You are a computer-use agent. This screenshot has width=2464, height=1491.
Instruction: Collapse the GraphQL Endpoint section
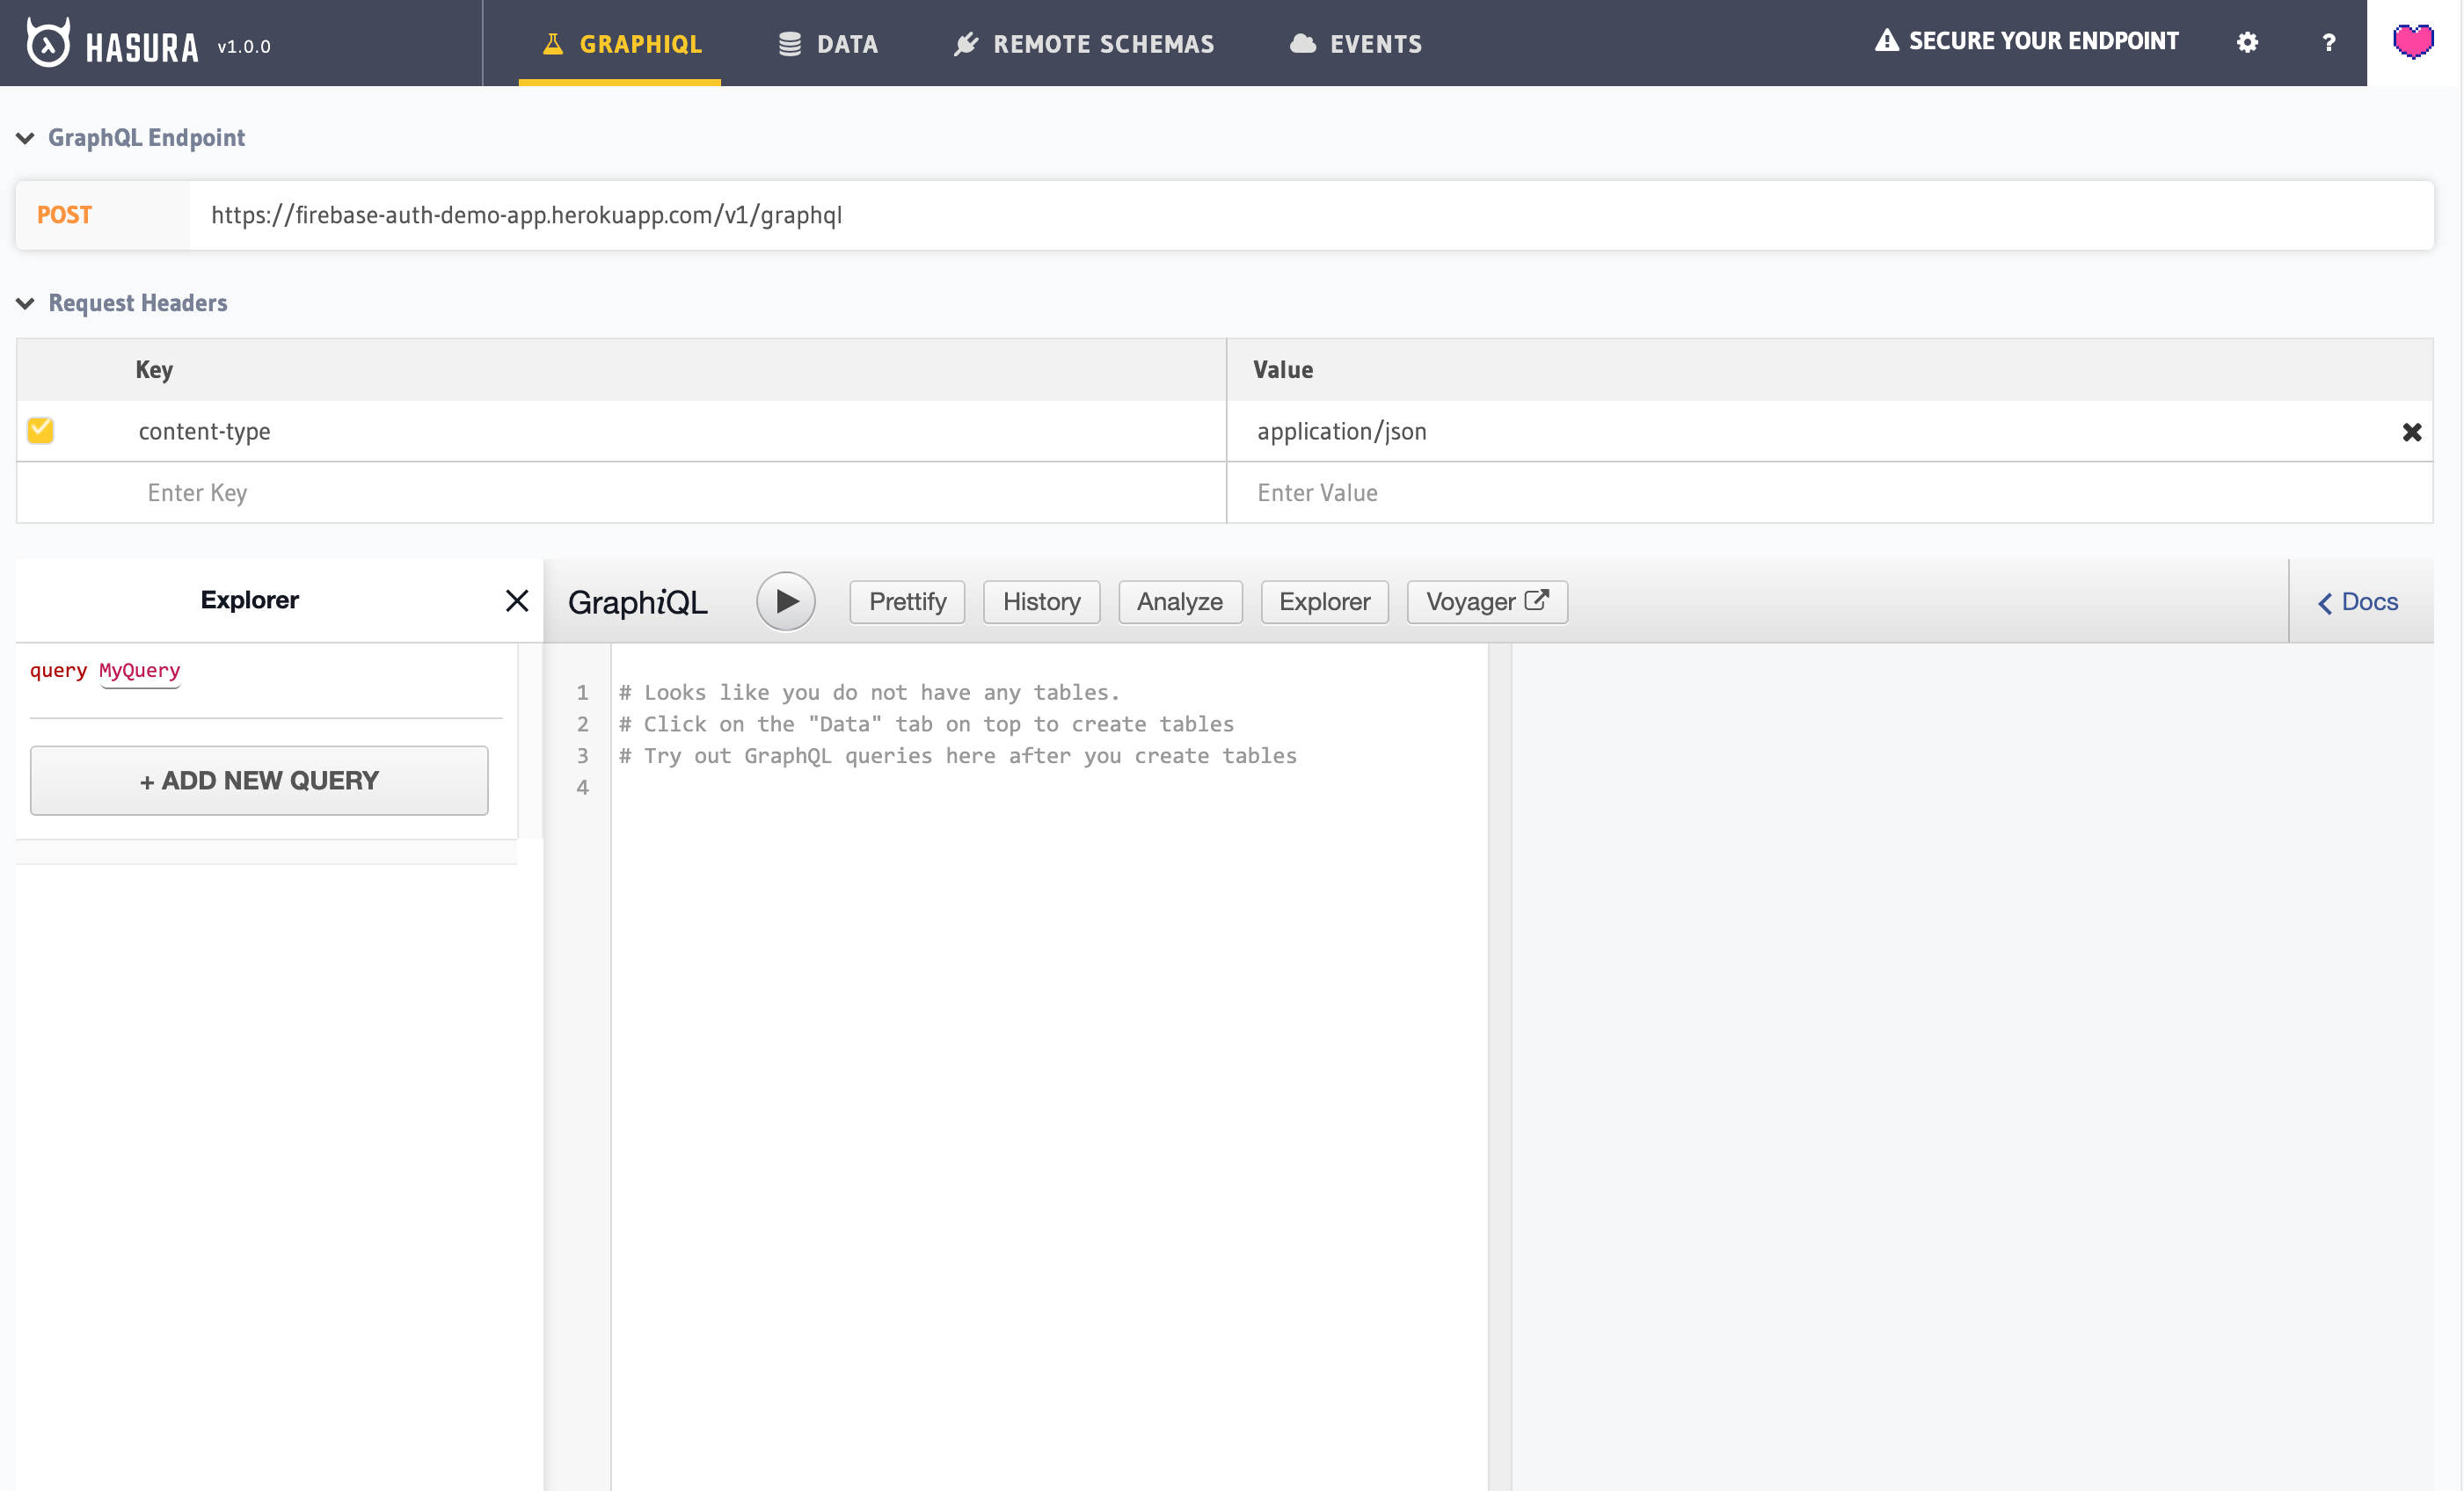pyautogui.click(x=26, y=138)
